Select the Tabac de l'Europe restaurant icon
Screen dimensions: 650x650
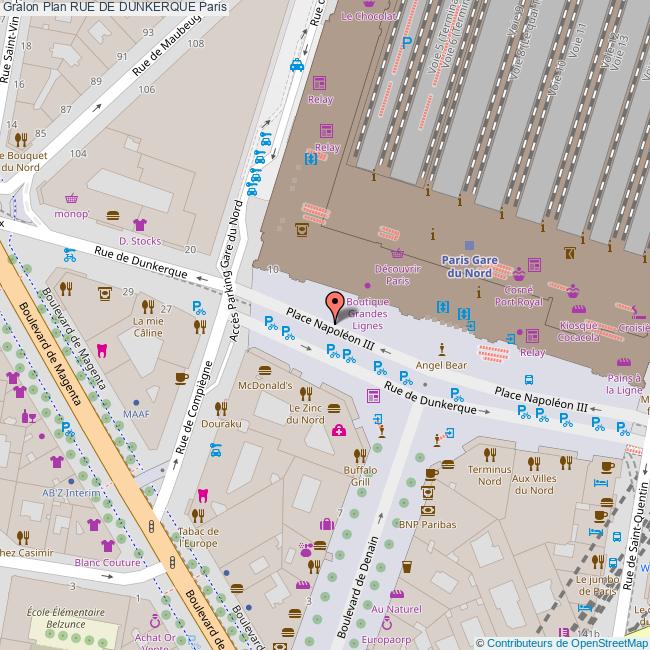(x=198, y=516)
